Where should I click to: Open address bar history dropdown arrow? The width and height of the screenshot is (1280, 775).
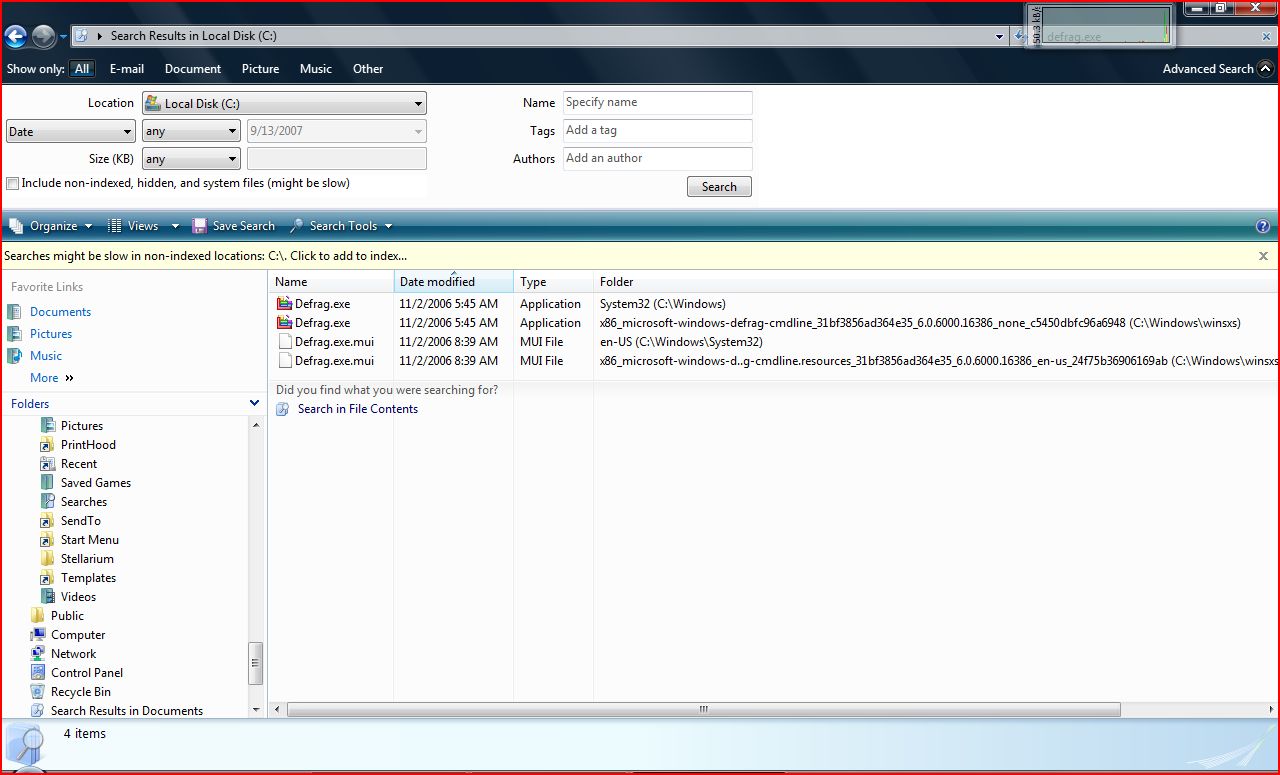999,37
